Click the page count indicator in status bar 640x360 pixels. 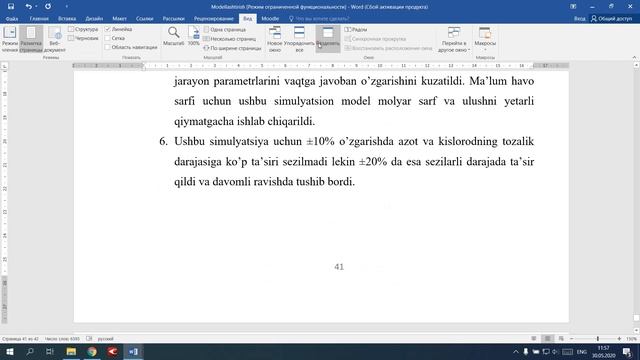click(x=20, y=339)
